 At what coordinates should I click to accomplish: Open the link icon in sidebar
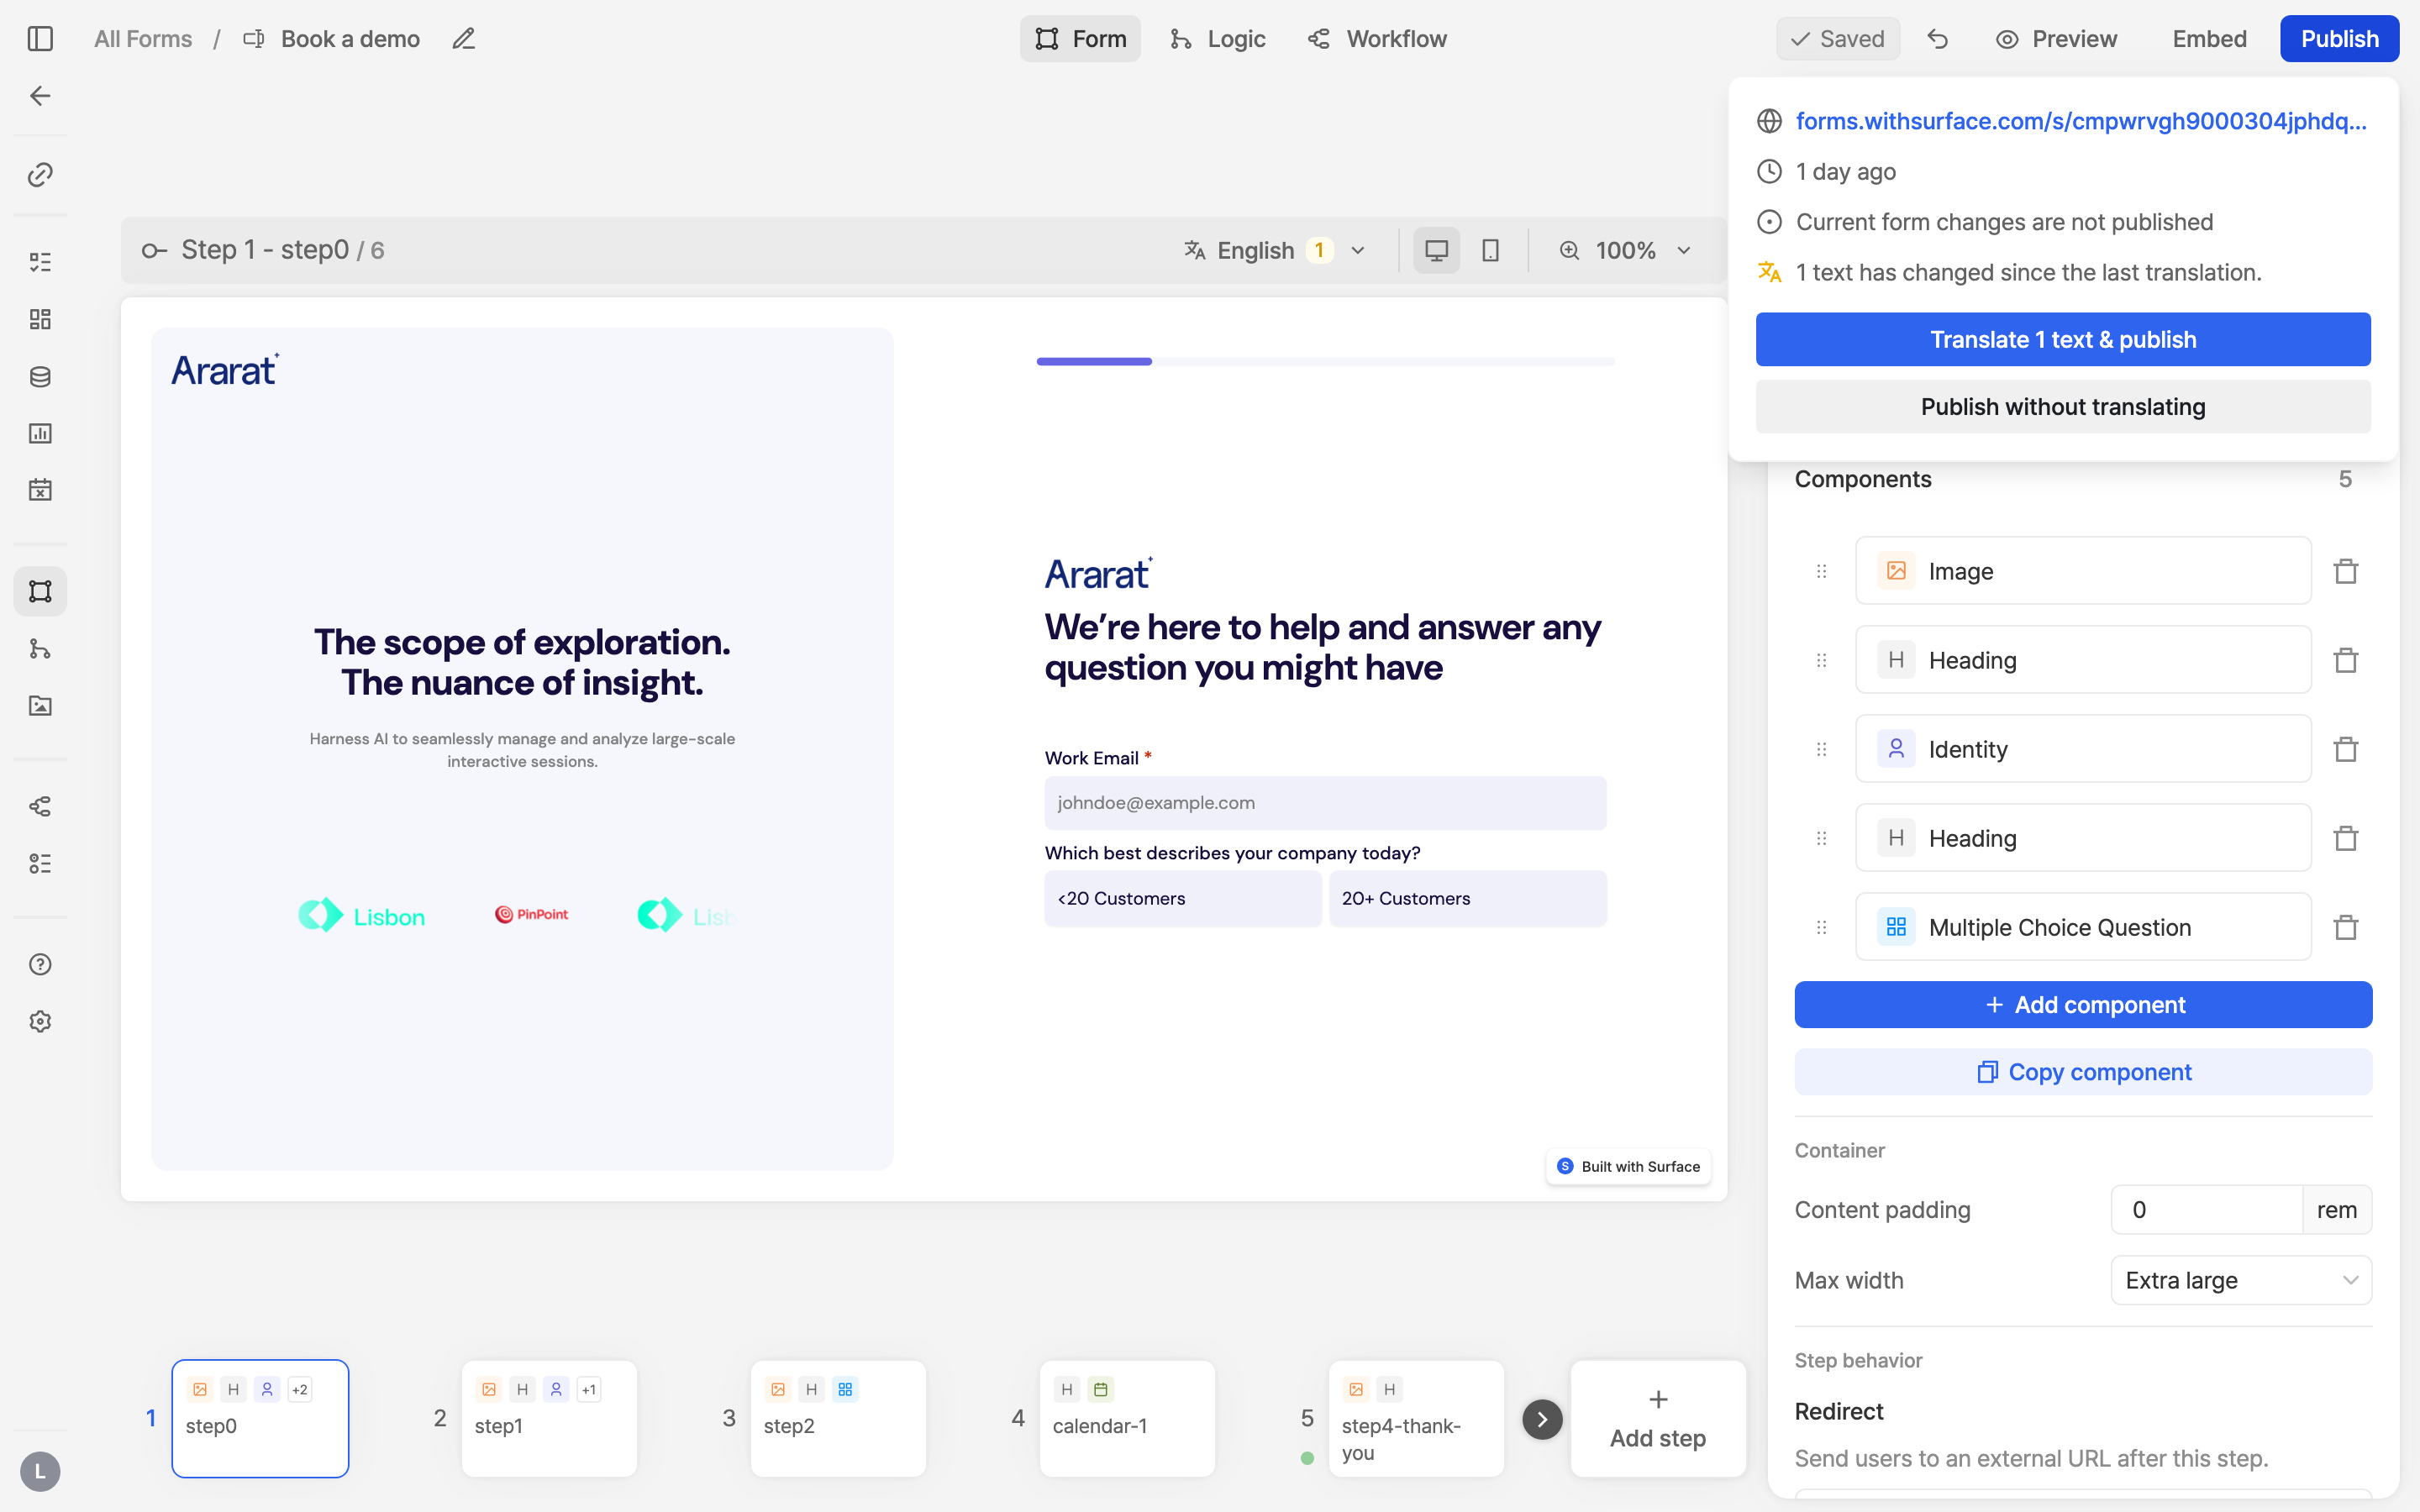pyautogui.click(x=40, y=175)
